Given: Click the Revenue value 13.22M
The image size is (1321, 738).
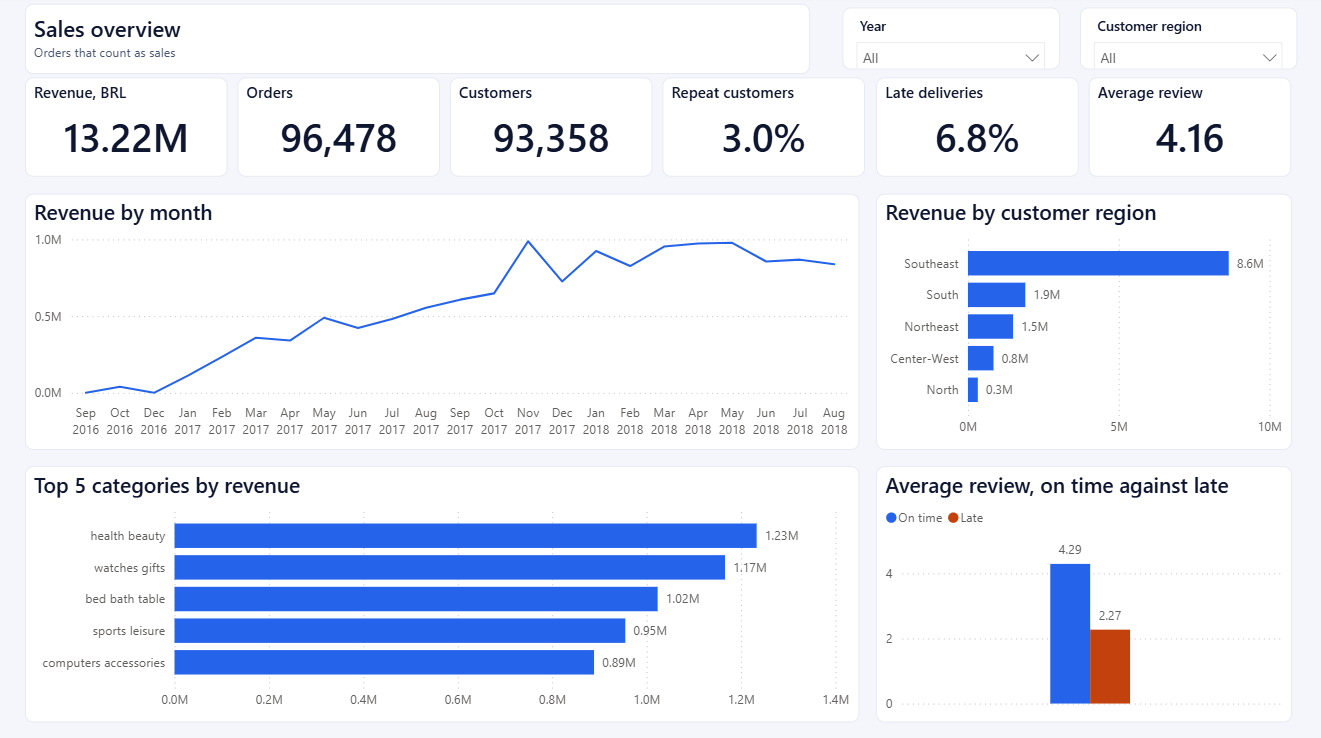Looking at the screenshot, I should tap(126, 138).
